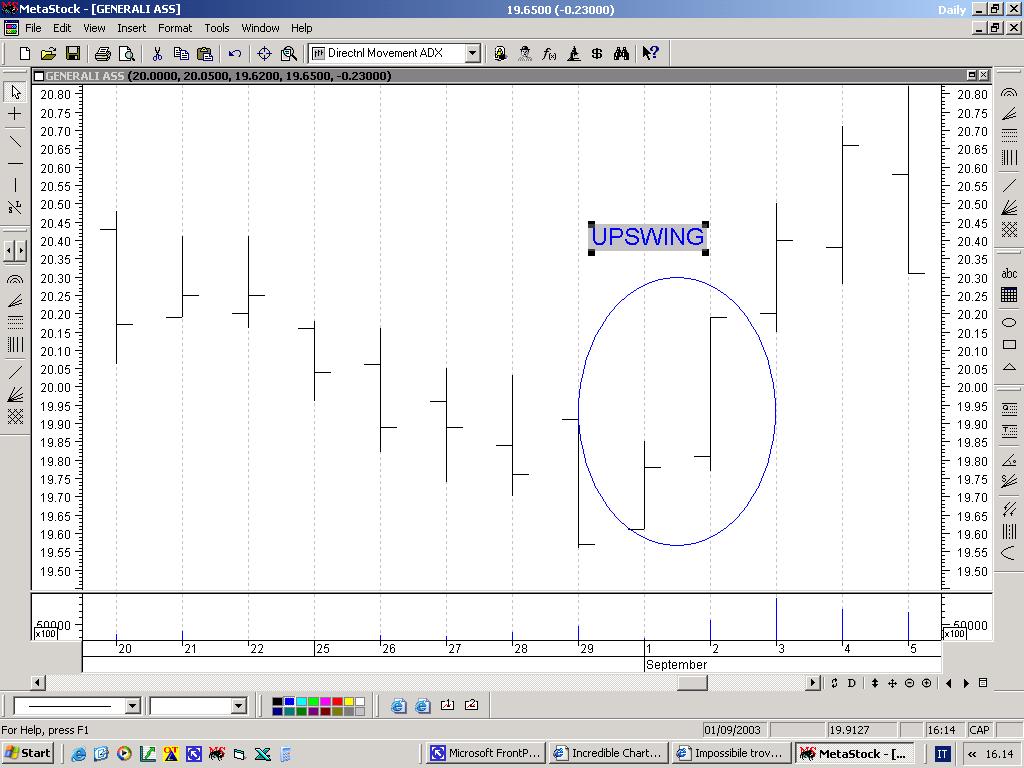This screenshot has height=768, width=1024.
Task: Open the System Tester dollar icon
Action: tap(597, 54)
